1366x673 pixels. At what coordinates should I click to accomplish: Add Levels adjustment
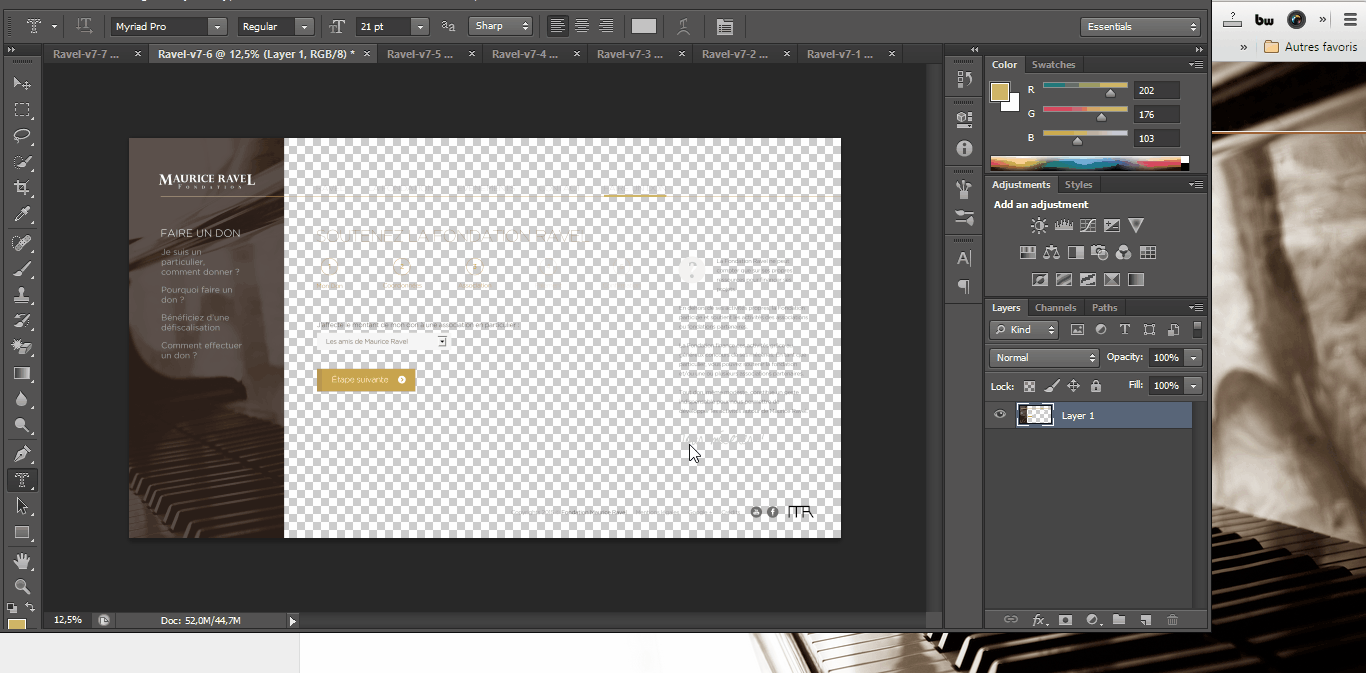point(1063,226)
